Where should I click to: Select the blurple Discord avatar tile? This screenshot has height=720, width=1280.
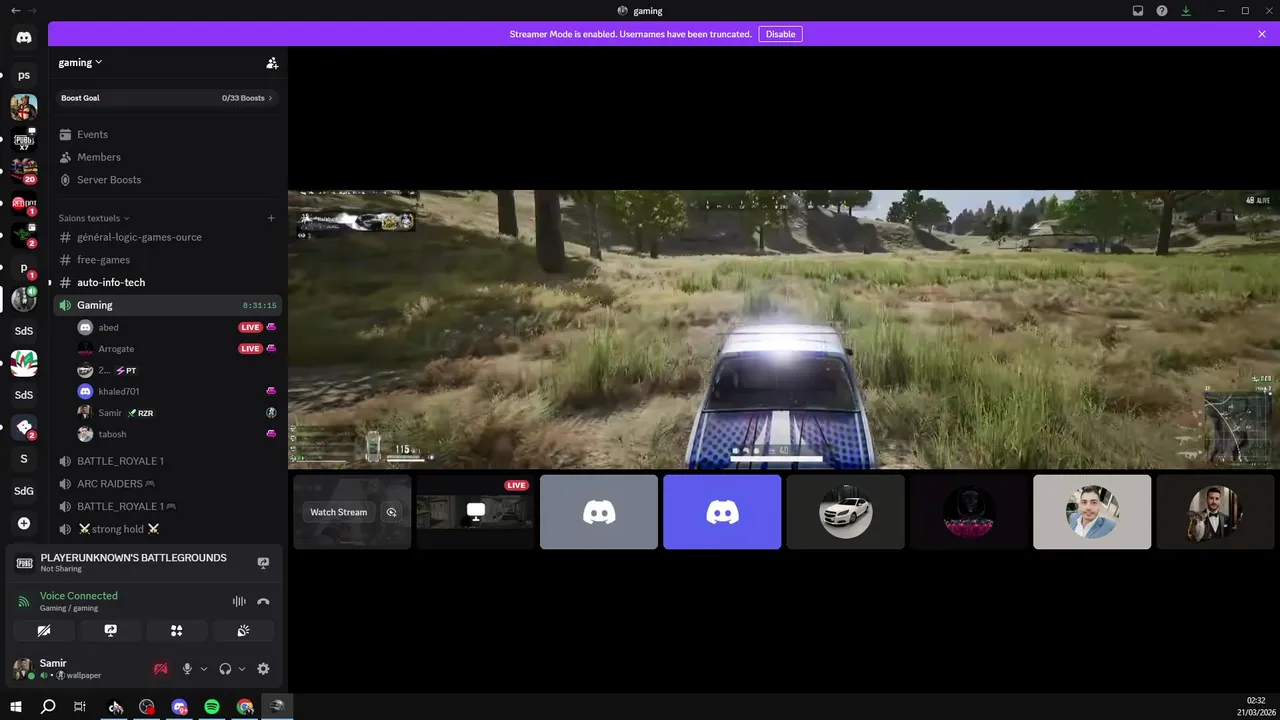[722, 512]
